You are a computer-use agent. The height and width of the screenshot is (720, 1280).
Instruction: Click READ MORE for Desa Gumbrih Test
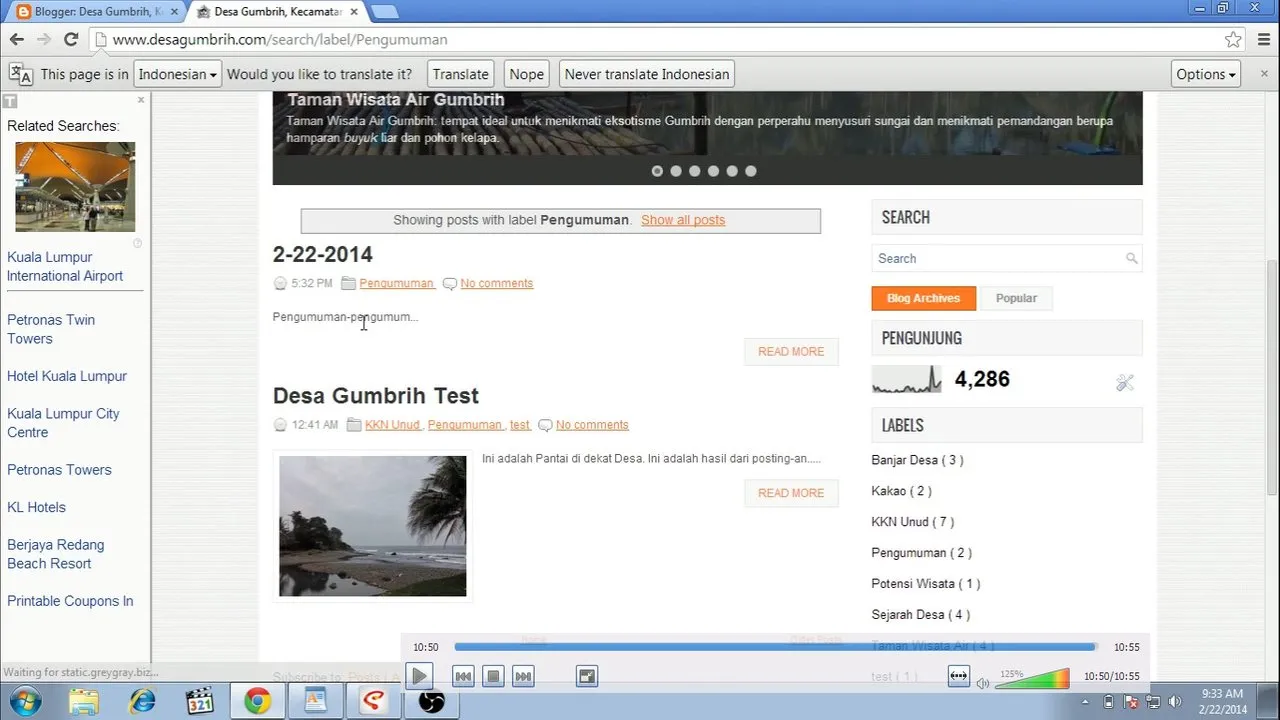[x=791, y=493]
